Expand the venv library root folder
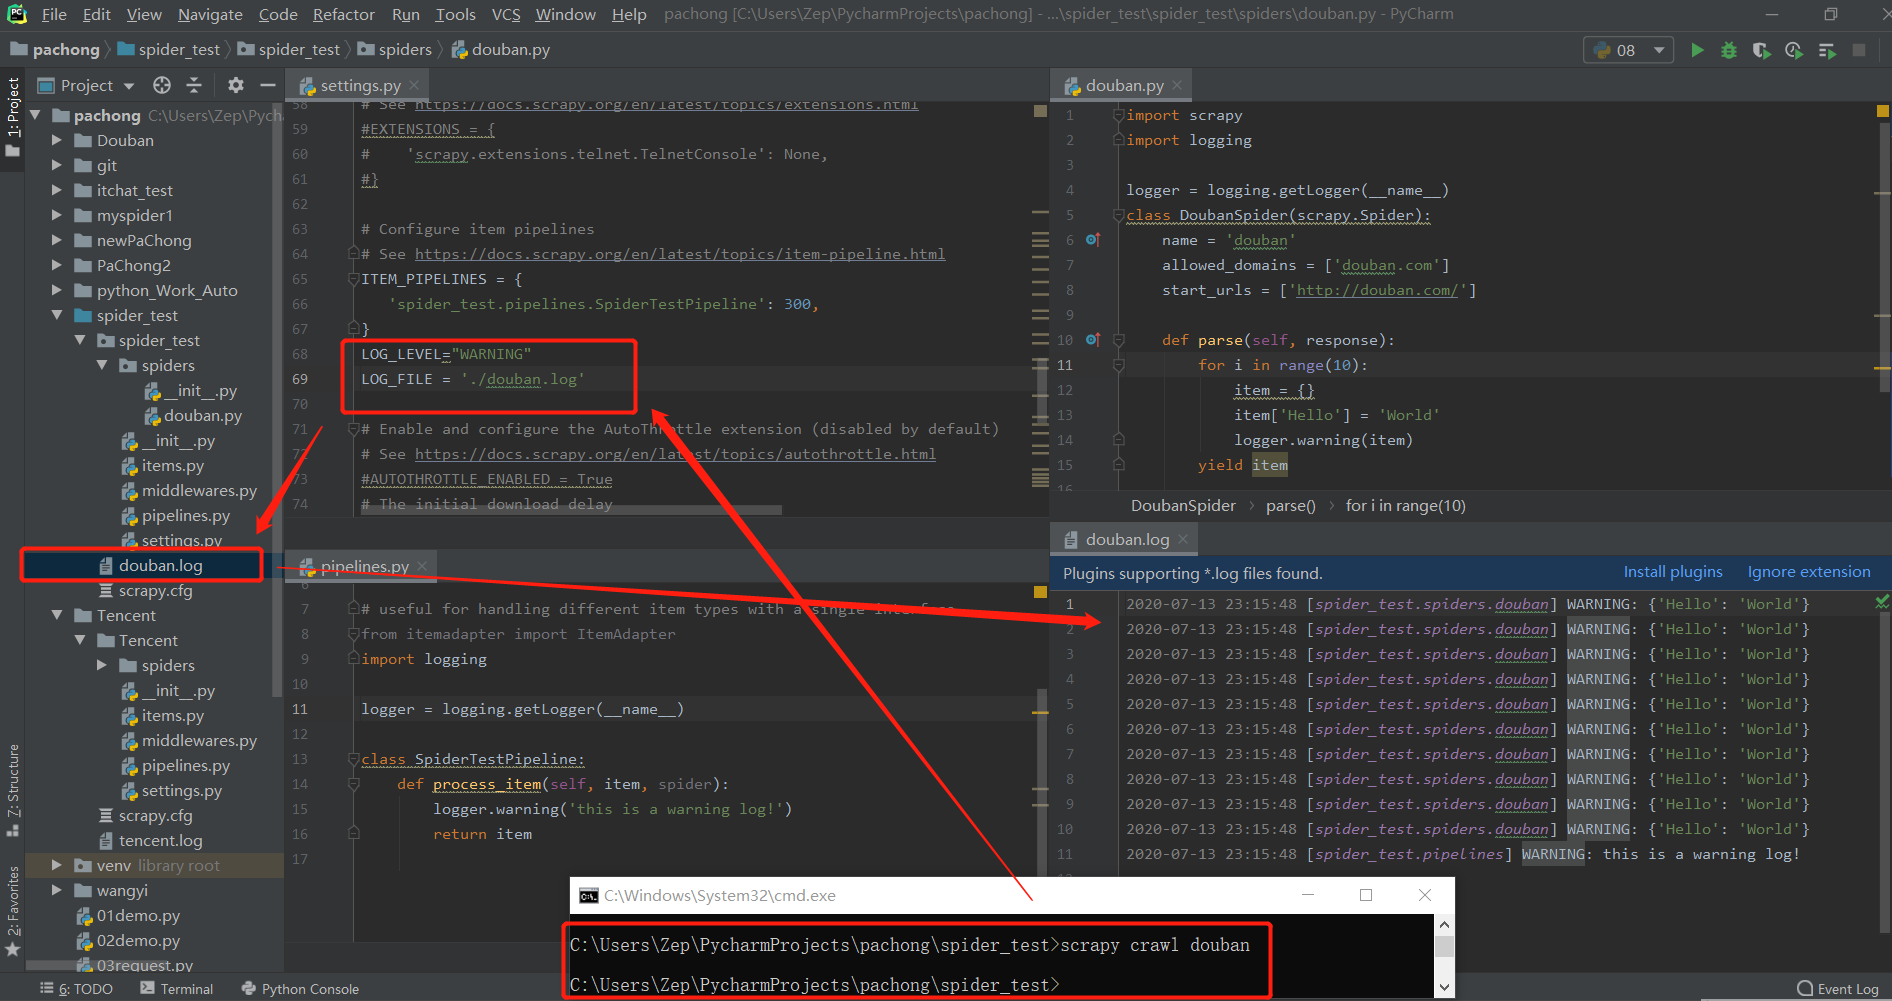Image resolution: width=1892 pixels, height=1001 pixels. pos(57,866)
